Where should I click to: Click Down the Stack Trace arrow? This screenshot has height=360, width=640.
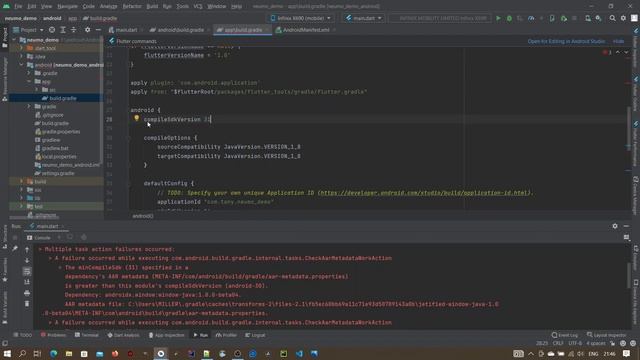point(27,260)
